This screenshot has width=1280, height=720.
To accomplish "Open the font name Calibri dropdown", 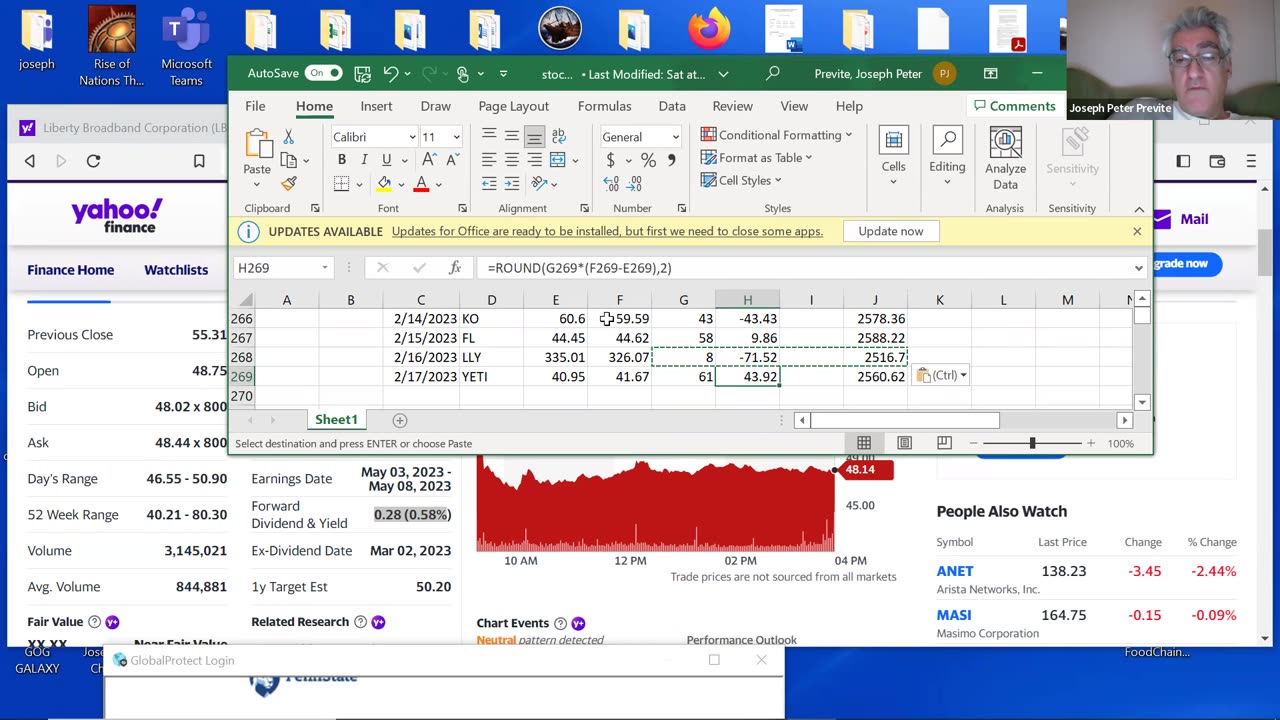I will [412, 137].
